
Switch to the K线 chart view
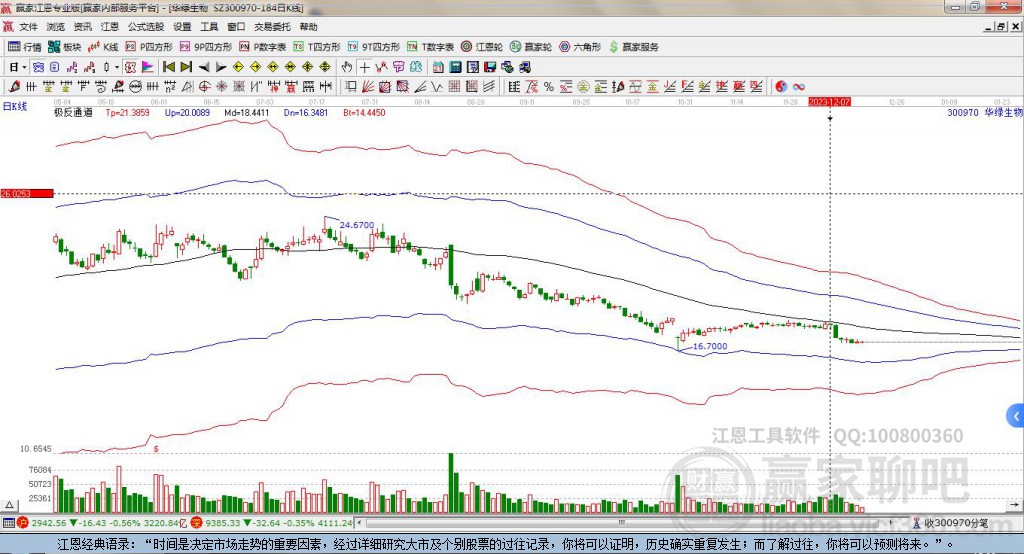105,46
